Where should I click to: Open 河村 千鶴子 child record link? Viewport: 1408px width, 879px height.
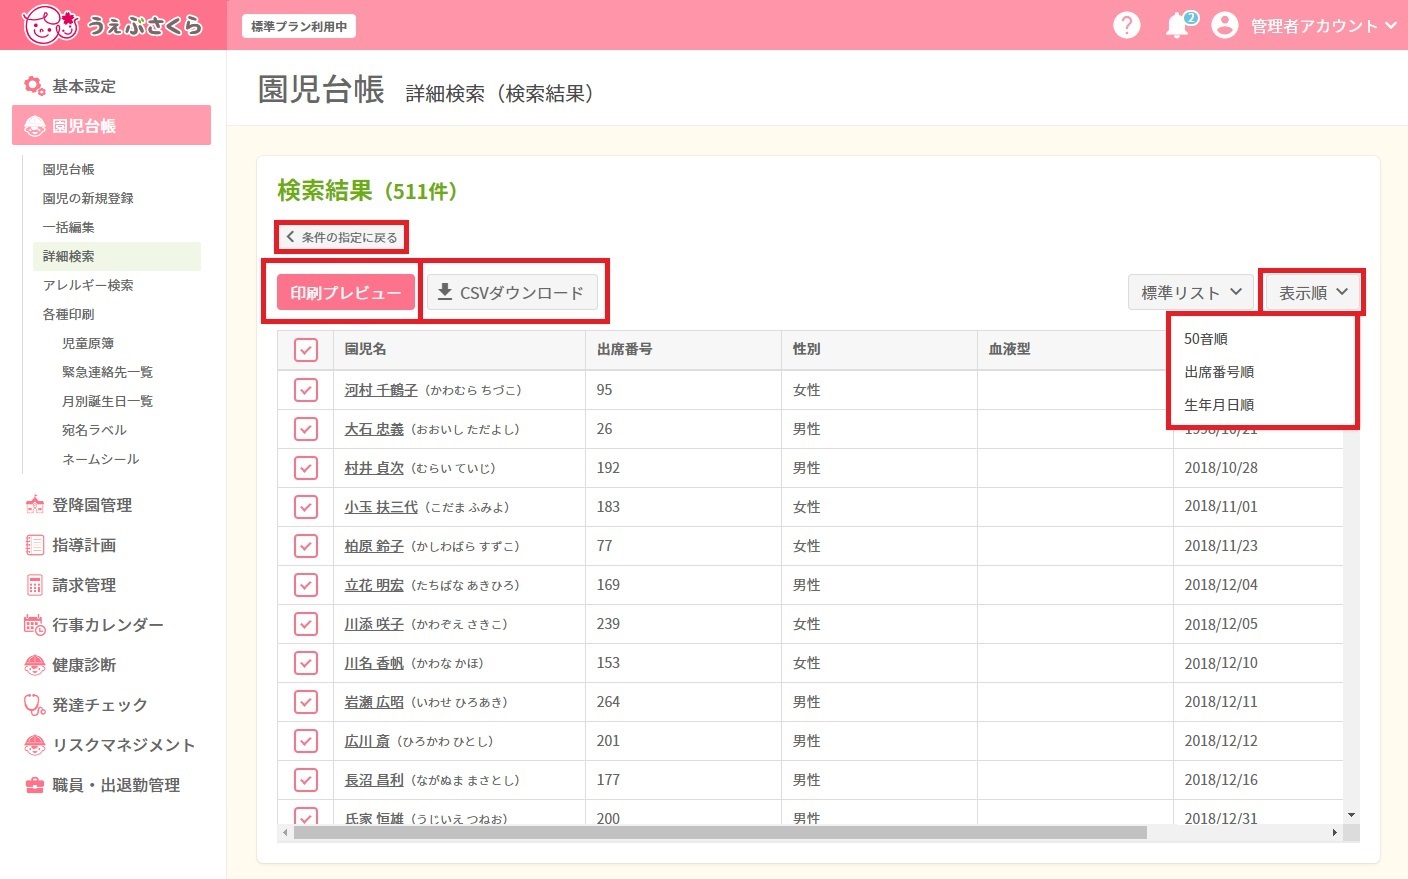381,390
